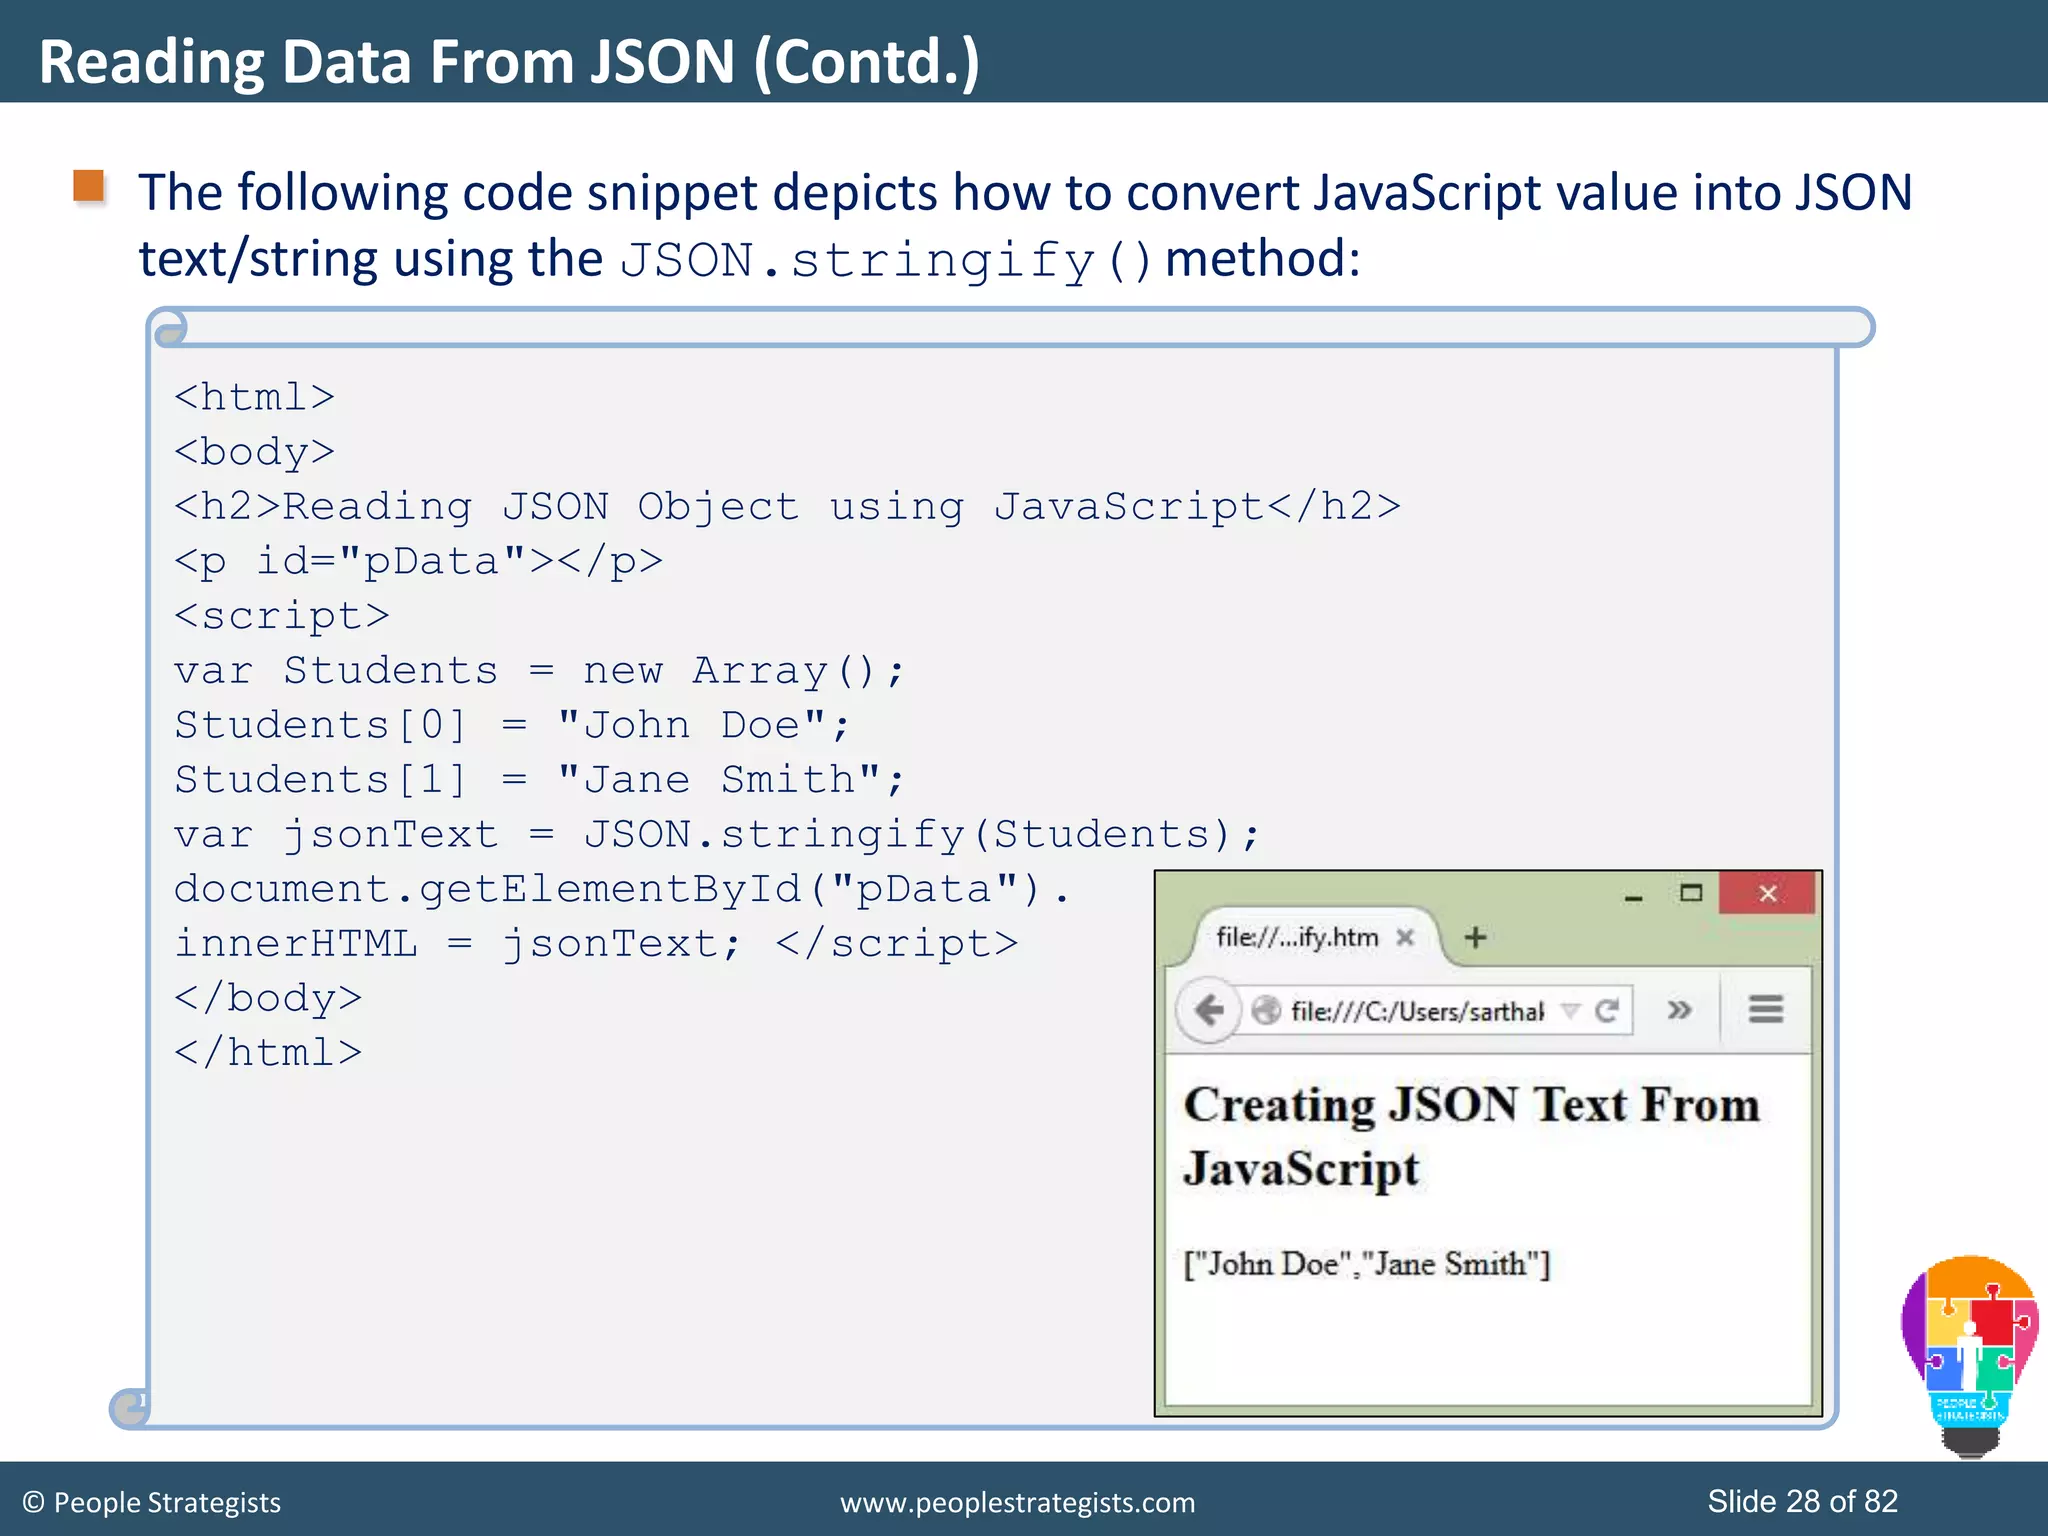Select the file://...ify.htm browser tab
Screen dimensions: 2048x1536
coord(1315,937)
